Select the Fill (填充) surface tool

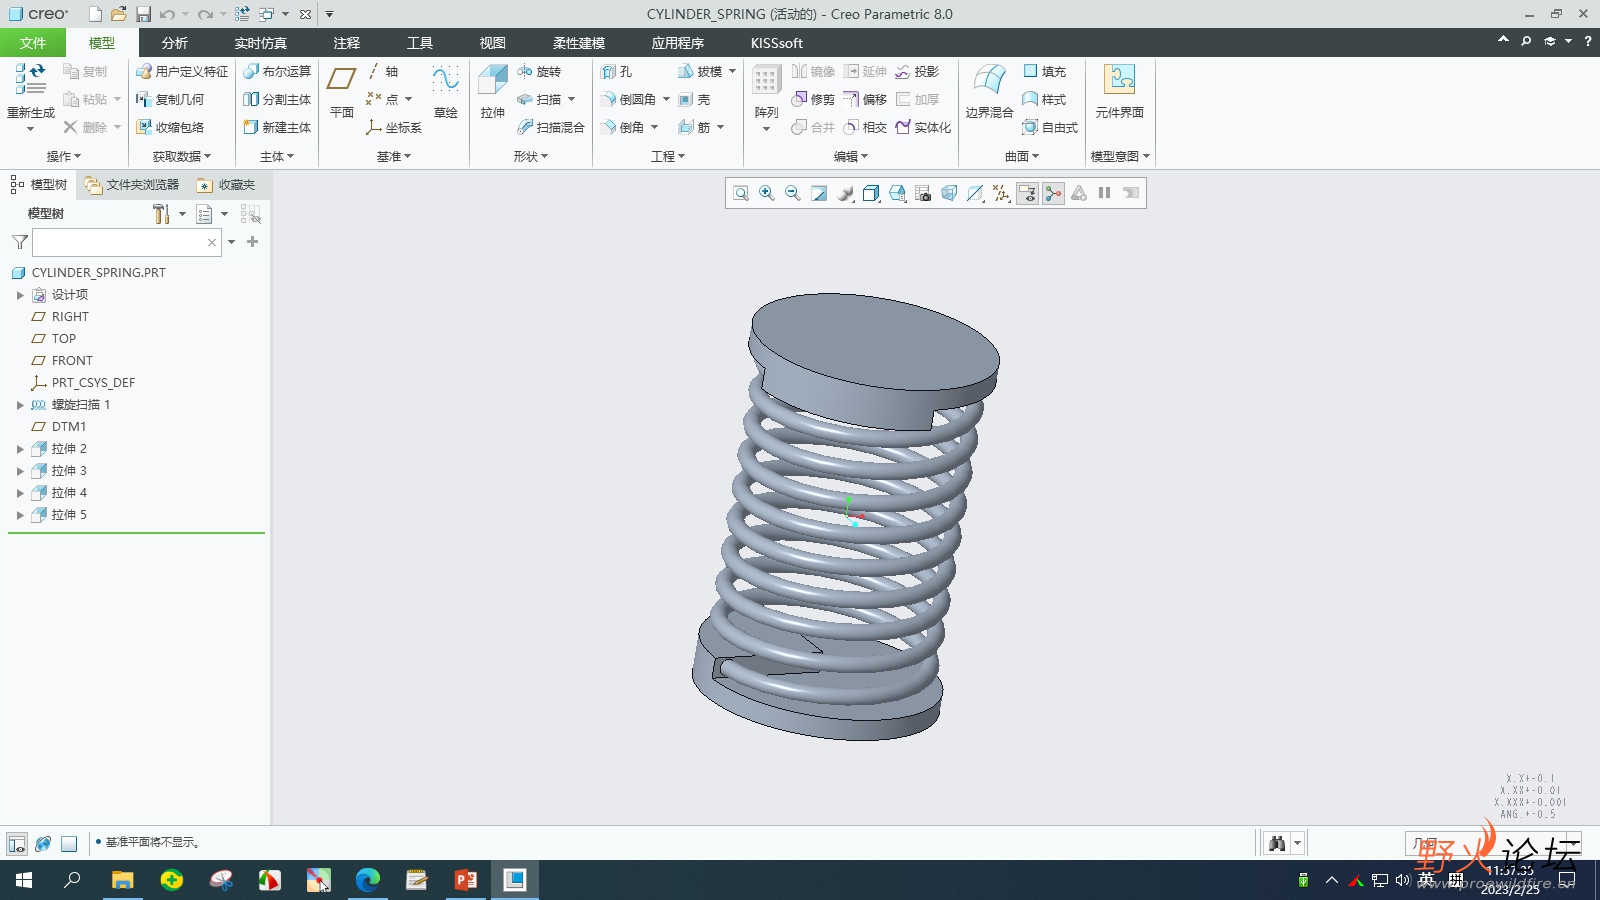1044,72
